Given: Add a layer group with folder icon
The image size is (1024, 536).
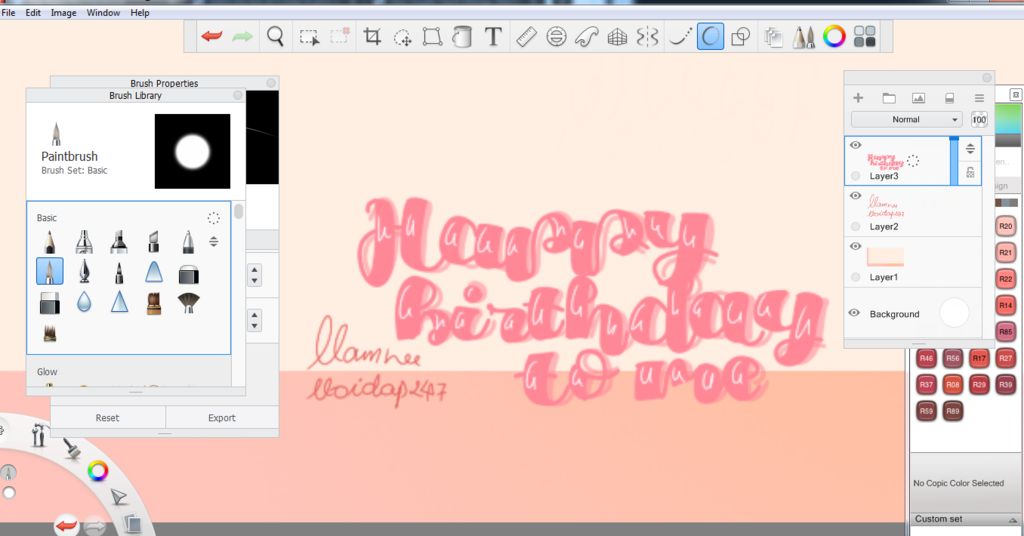Looking at the screenshot, I should 889,98.
